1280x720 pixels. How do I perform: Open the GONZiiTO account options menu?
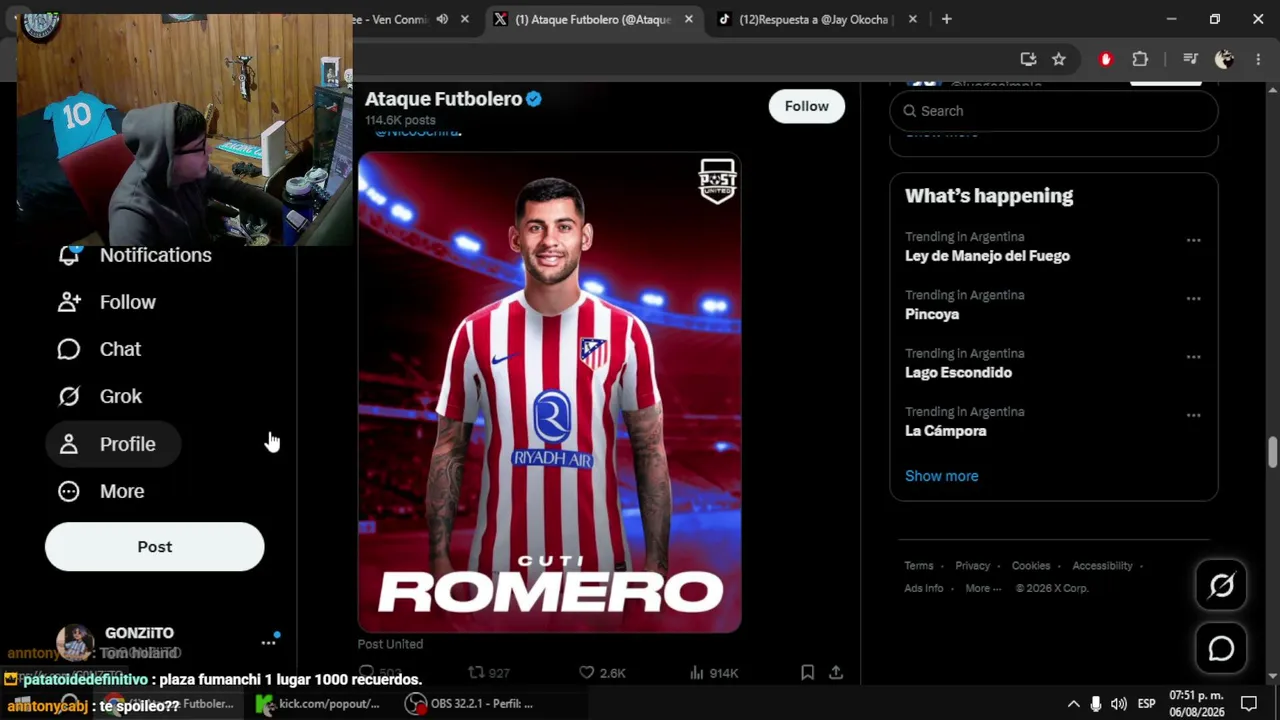pos(268,642)
